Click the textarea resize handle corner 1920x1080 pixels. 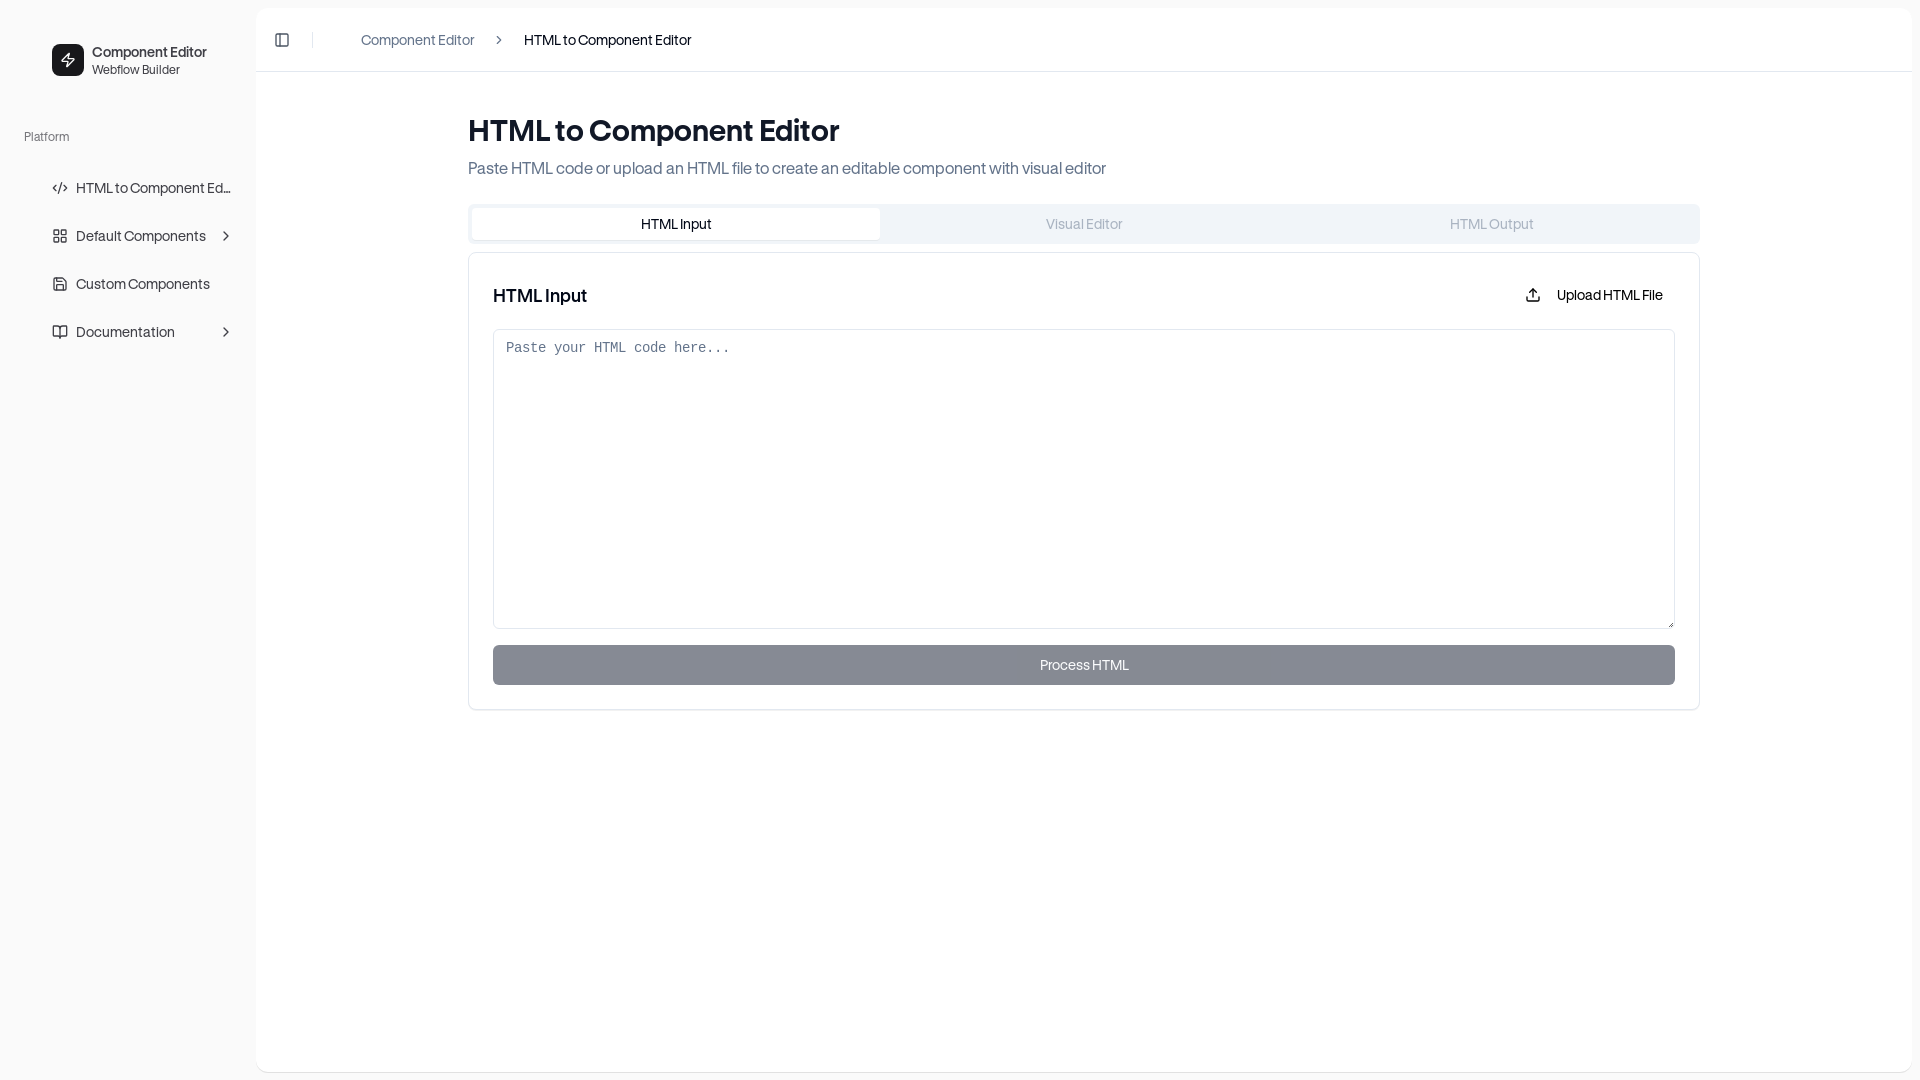coord(1669,623)
